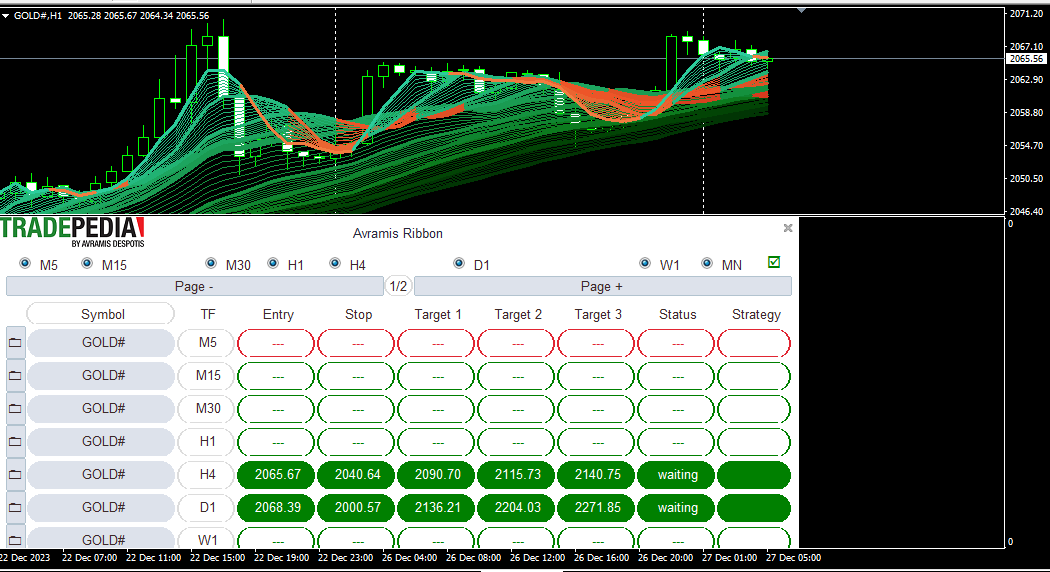Click the 22 Dec 23:00 time axis label
Image resolution: width=1050 pixels, height=572 pixels.
click(x=345, y=557)
